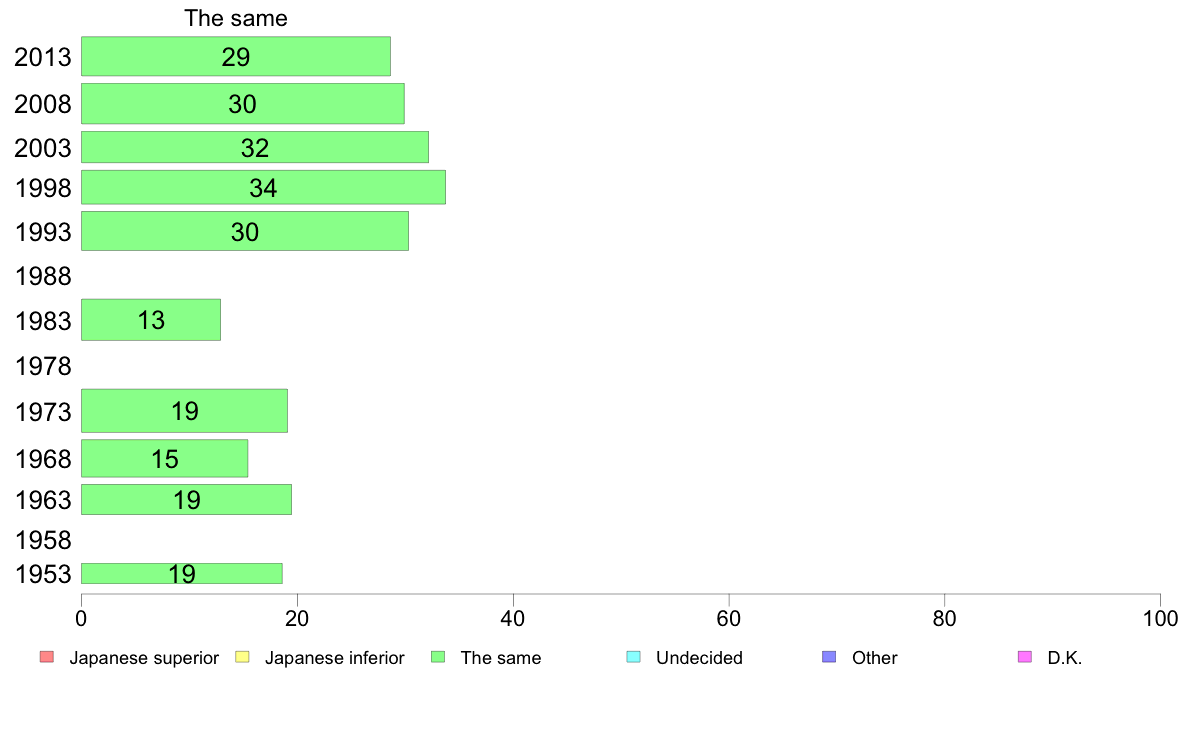Click the D.K. magenta legend swatch
Image resolution: width=1188 pixels, height=736 pixels.
[x=1024, y=656]
